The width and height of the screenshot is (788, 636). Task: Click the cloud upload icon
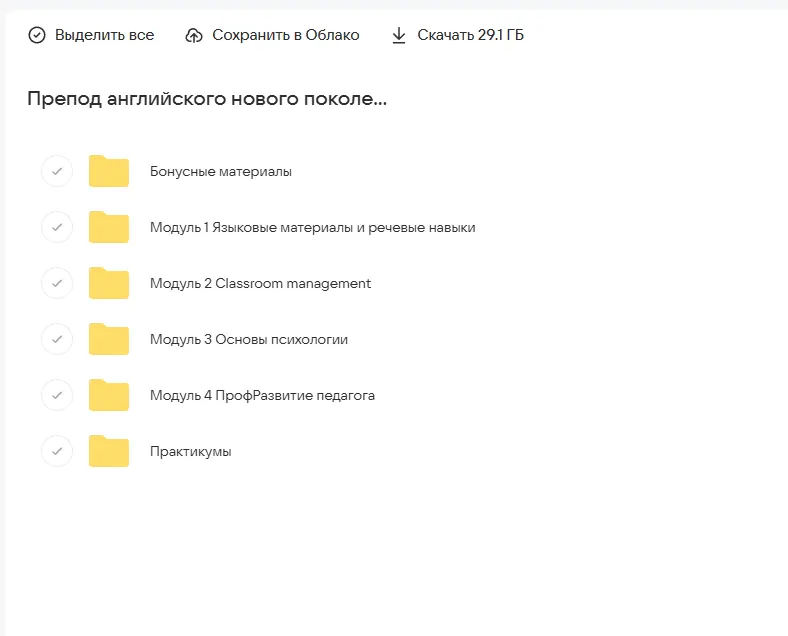194,35
